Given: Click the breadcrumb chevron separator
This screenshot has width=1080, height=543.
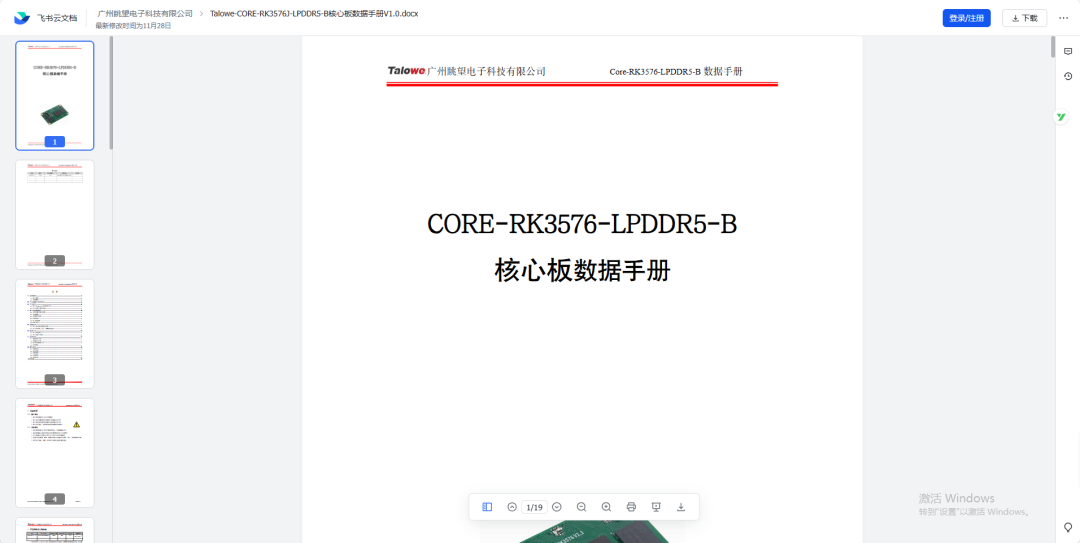Looking at the screenshot, I should 201,13.
